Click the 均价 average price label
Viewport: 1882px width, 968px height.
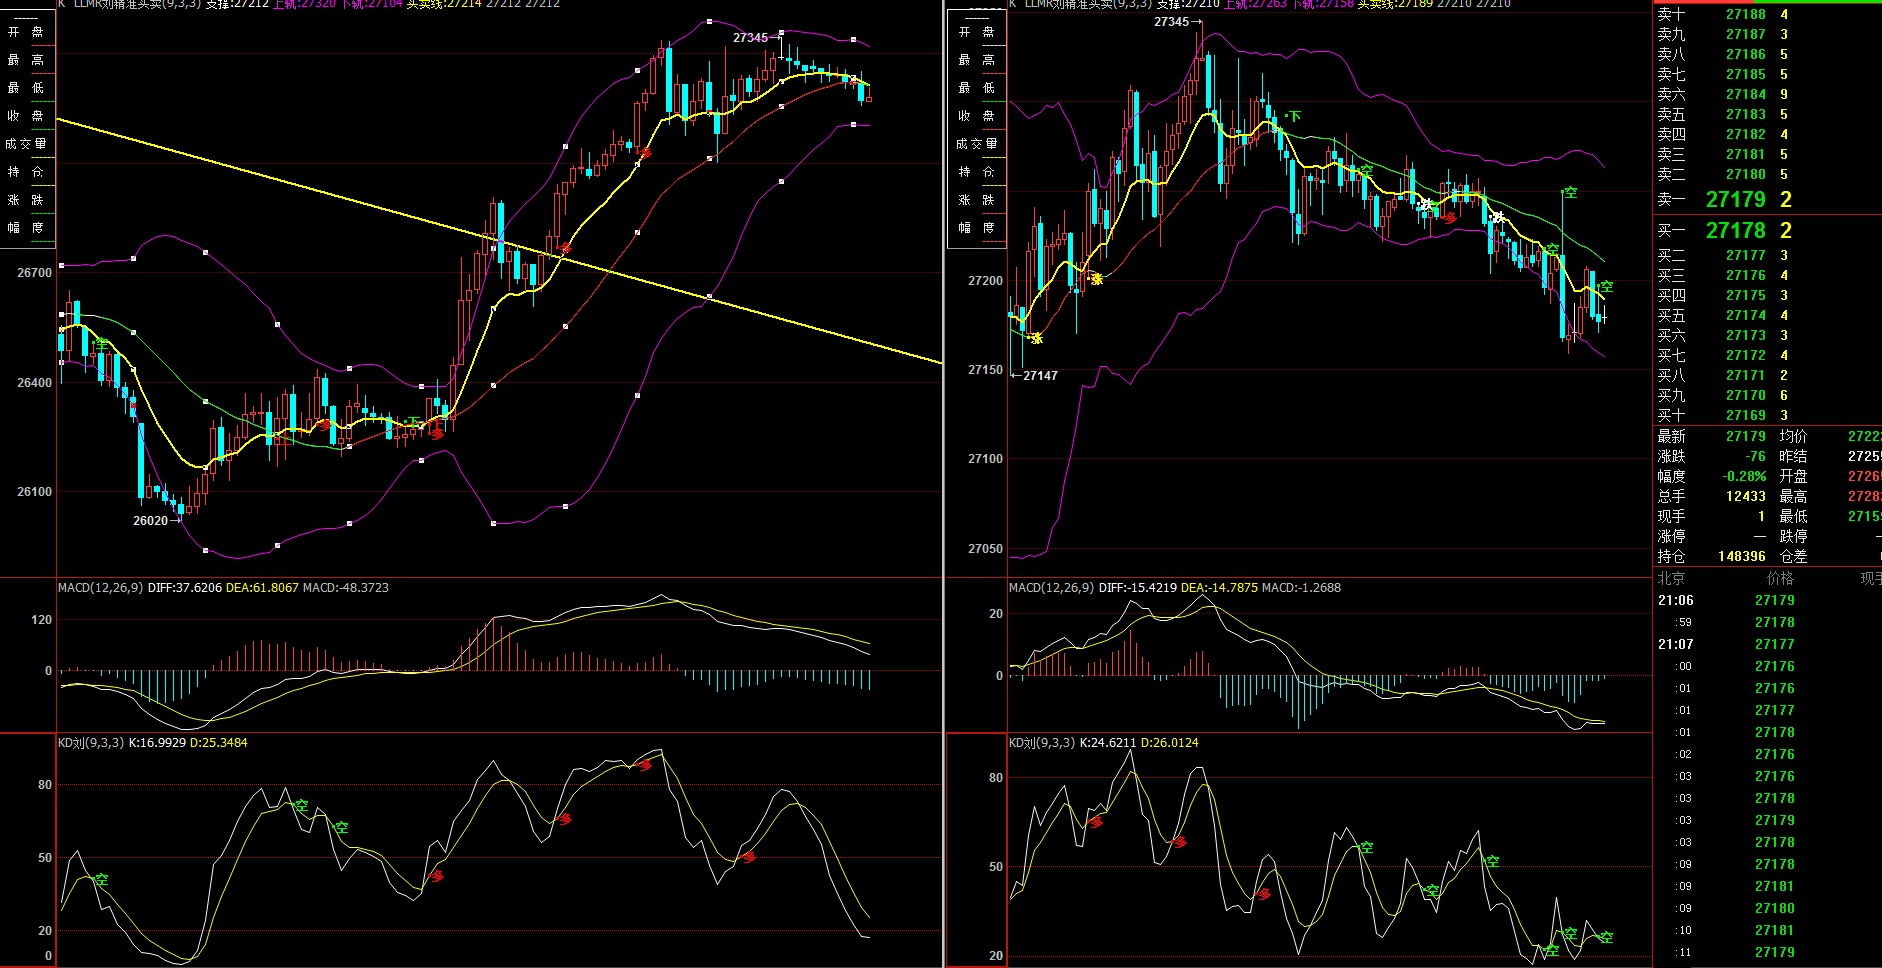click(x=1793, y=436)
